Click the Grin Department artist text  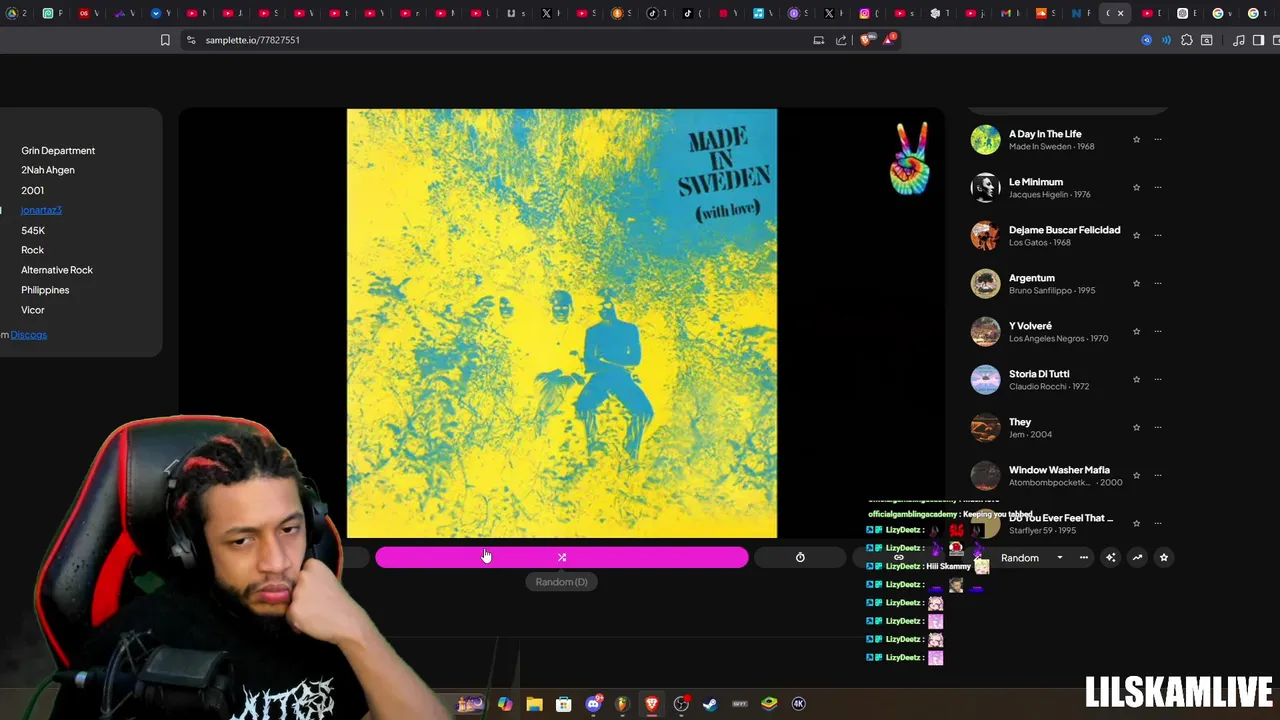pos(58,150)
